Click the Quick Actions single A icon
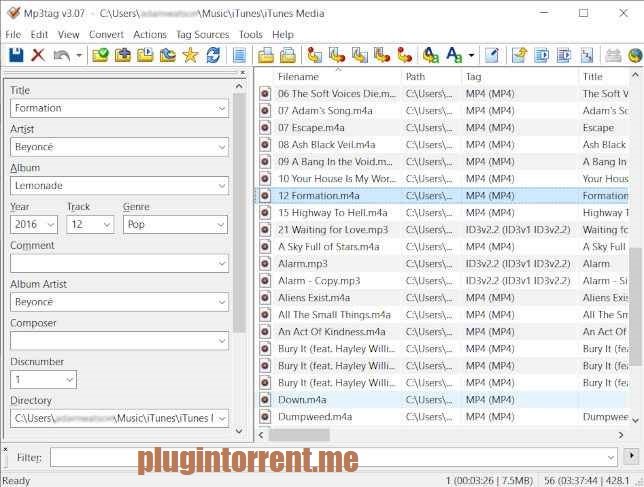 (x=454, y=55)
